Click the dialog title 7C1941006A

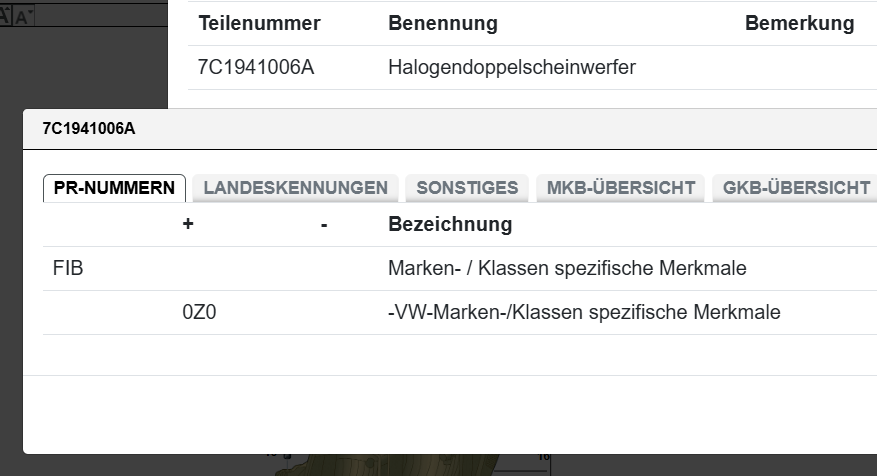(x=88, y=129)
